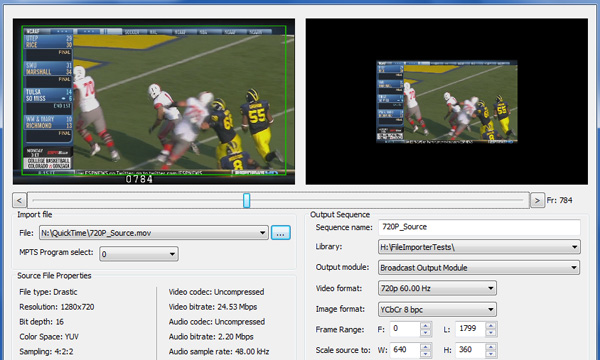Expand the Library path dropdown

click(x=479, y=247)
